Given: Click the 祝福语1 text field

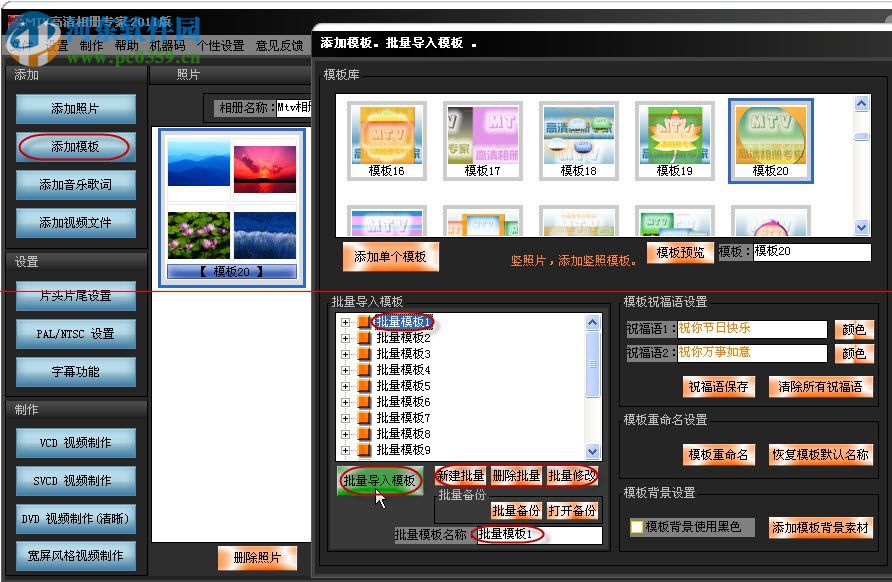Looking at the screenshot, I should 752,329.
